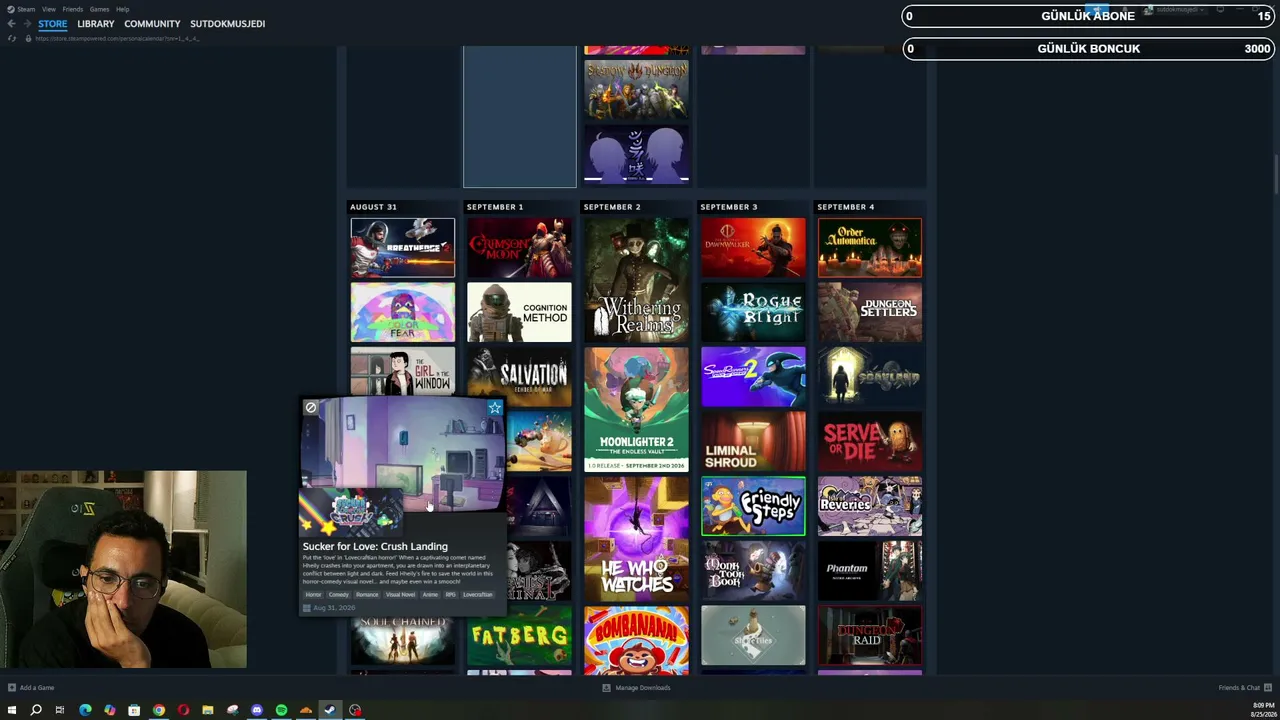Open the Withering Realms game tile

click(636, 280)
